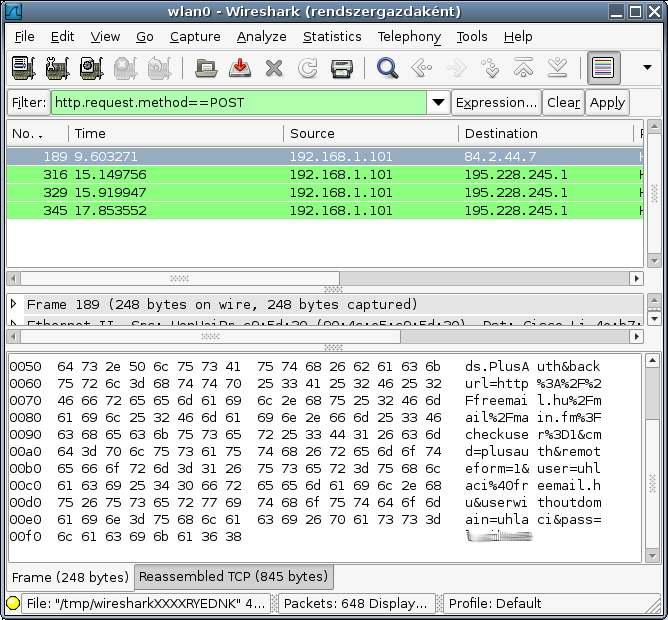Viewport: 668px width, 620px height.
Task: Click the Expression... button
Action: (x=496, y=102)
